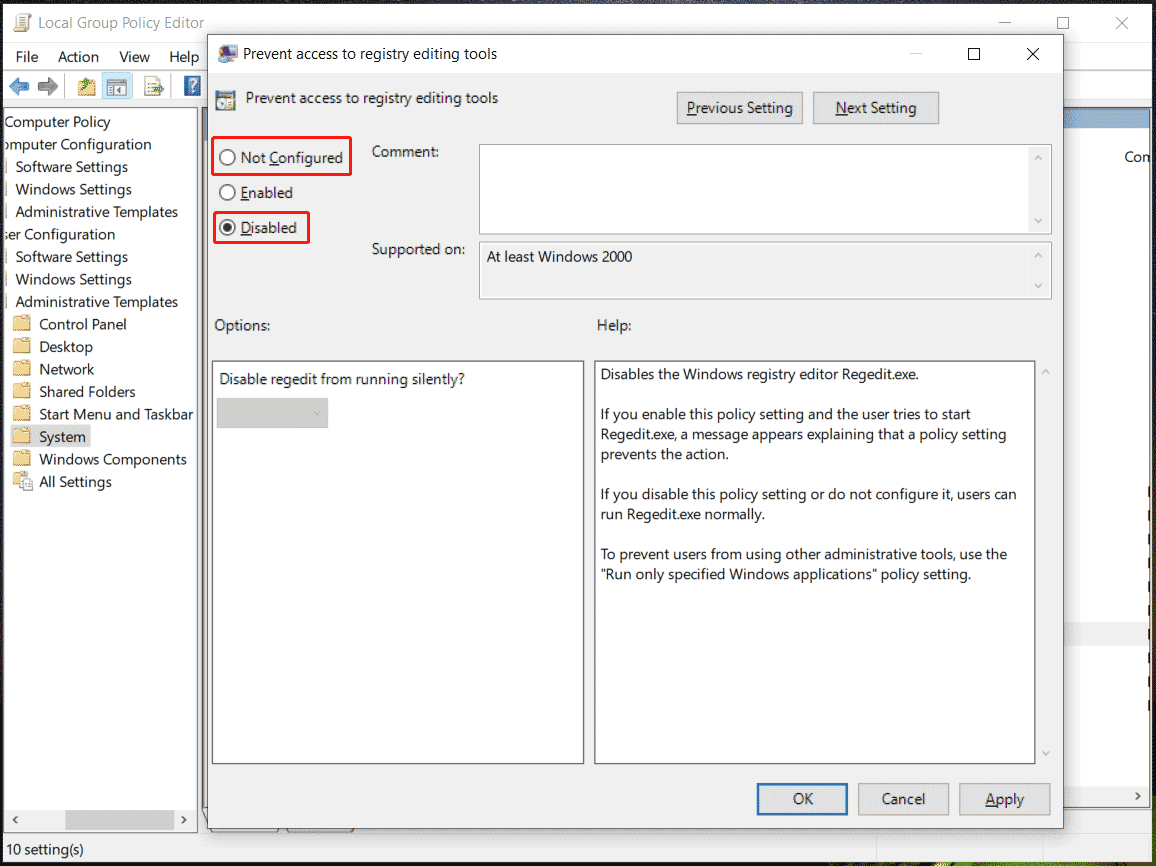Click the Network folder icon in the sidebar
The width and height of the screenshot is (1156, 866).
tap(22, 368)
